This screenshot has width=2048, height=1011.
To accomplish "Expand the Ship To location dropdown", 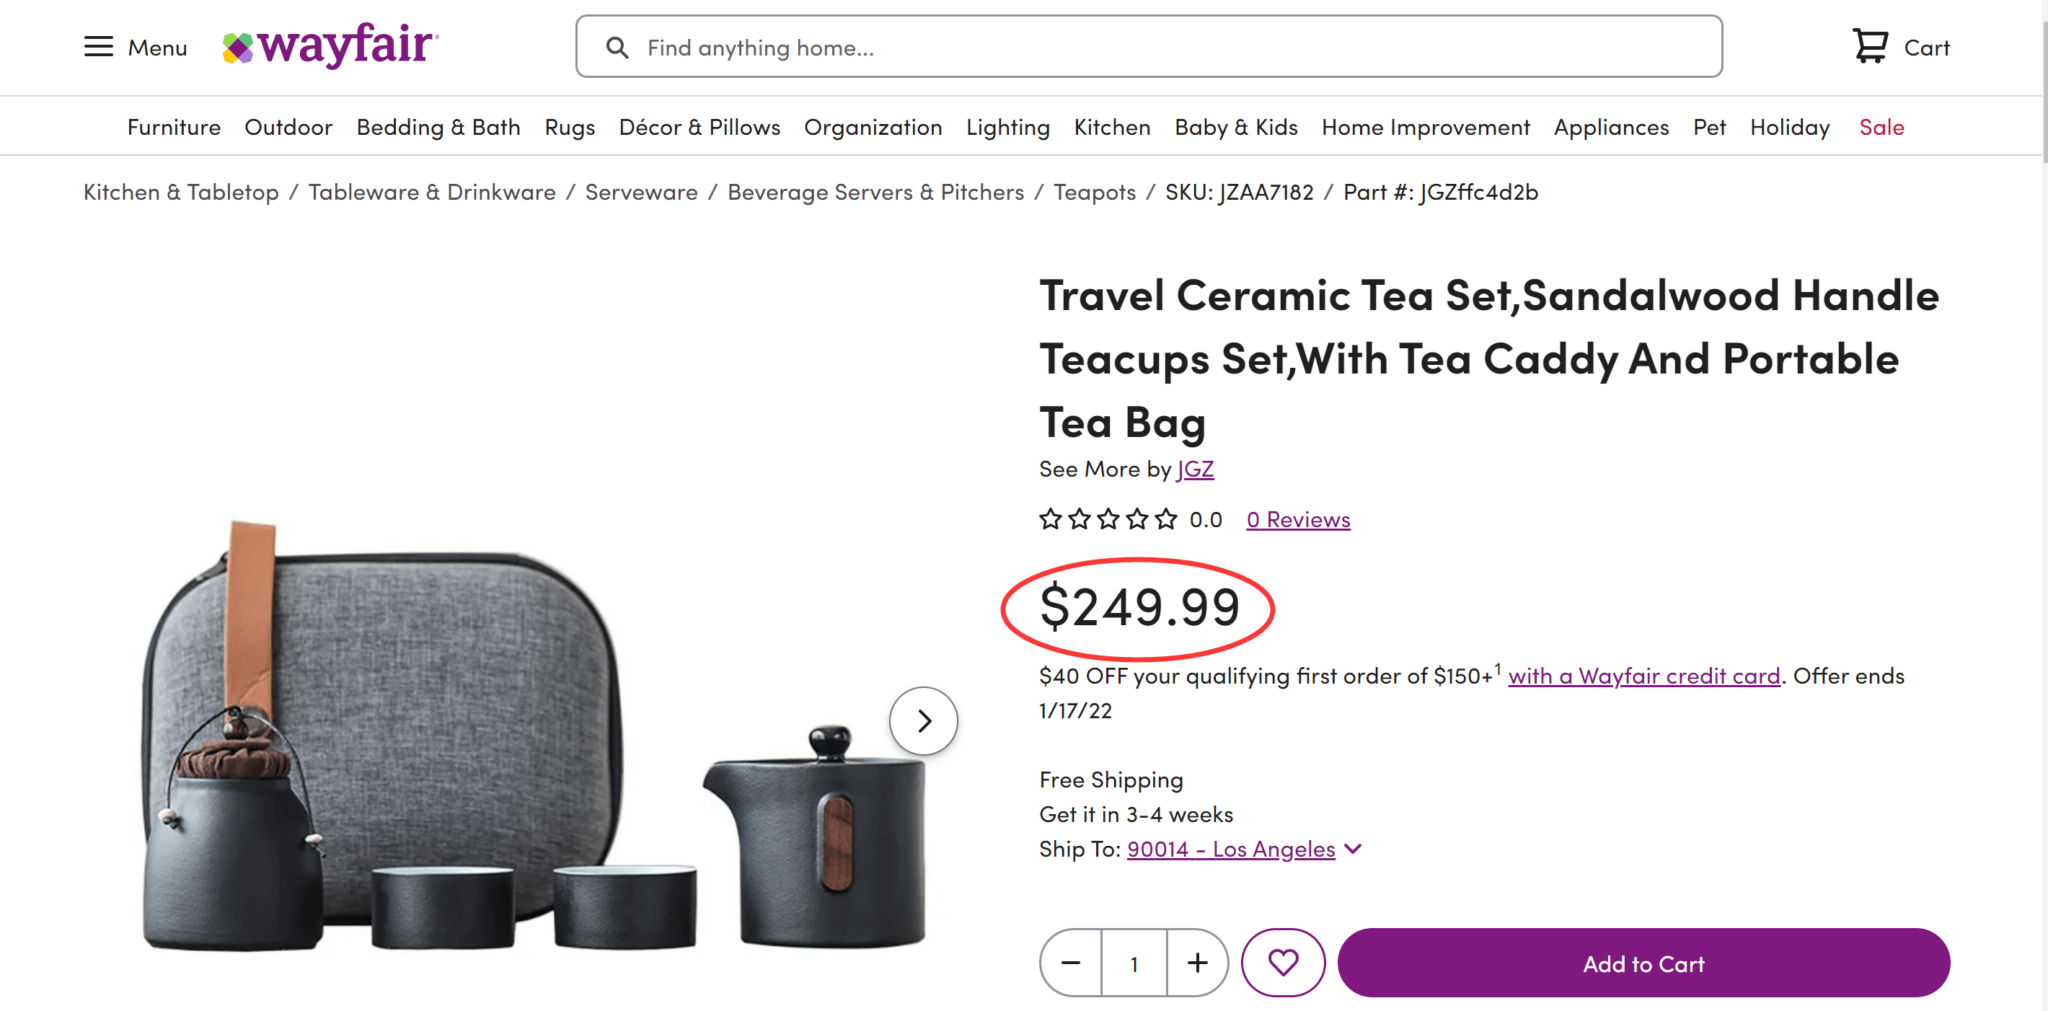I will pyautogui.click(x=1353, y=849).
